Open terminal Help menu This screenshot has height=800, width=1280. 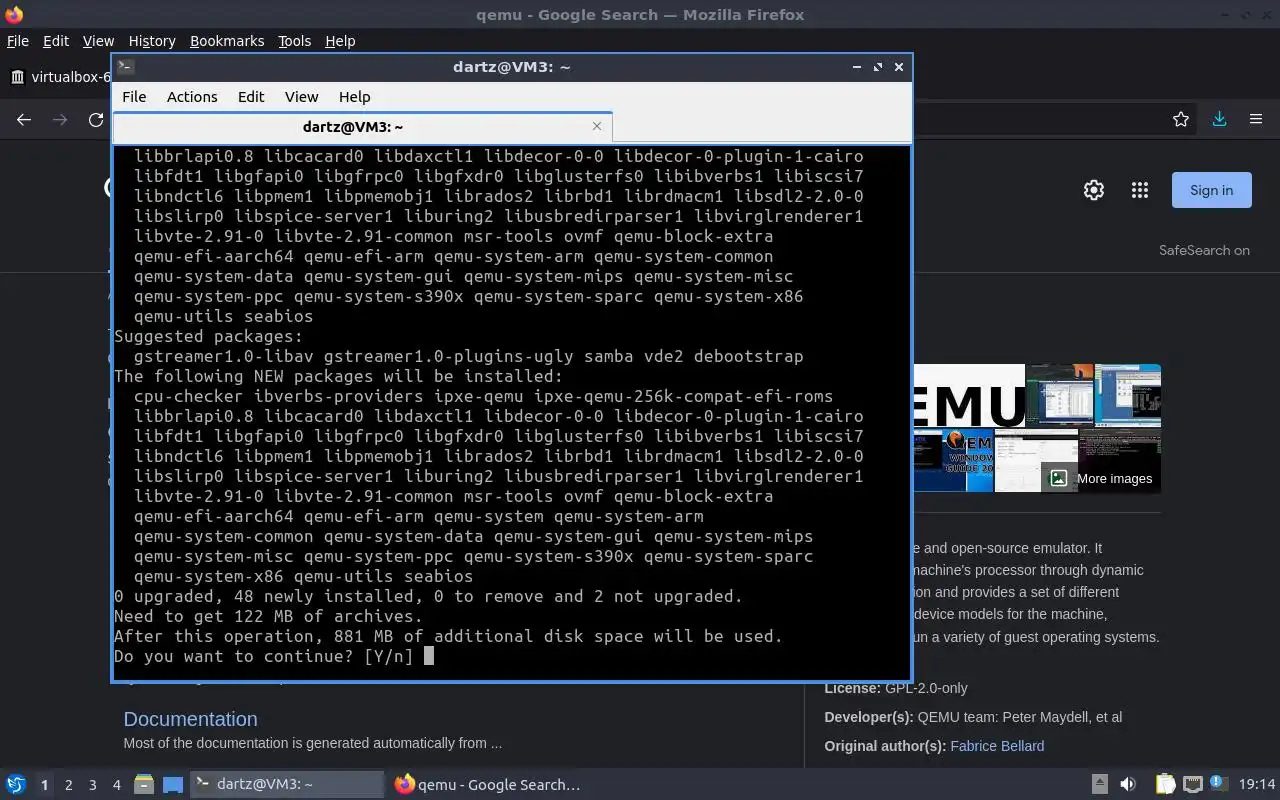pyautogui.click(x=354, y=97)
